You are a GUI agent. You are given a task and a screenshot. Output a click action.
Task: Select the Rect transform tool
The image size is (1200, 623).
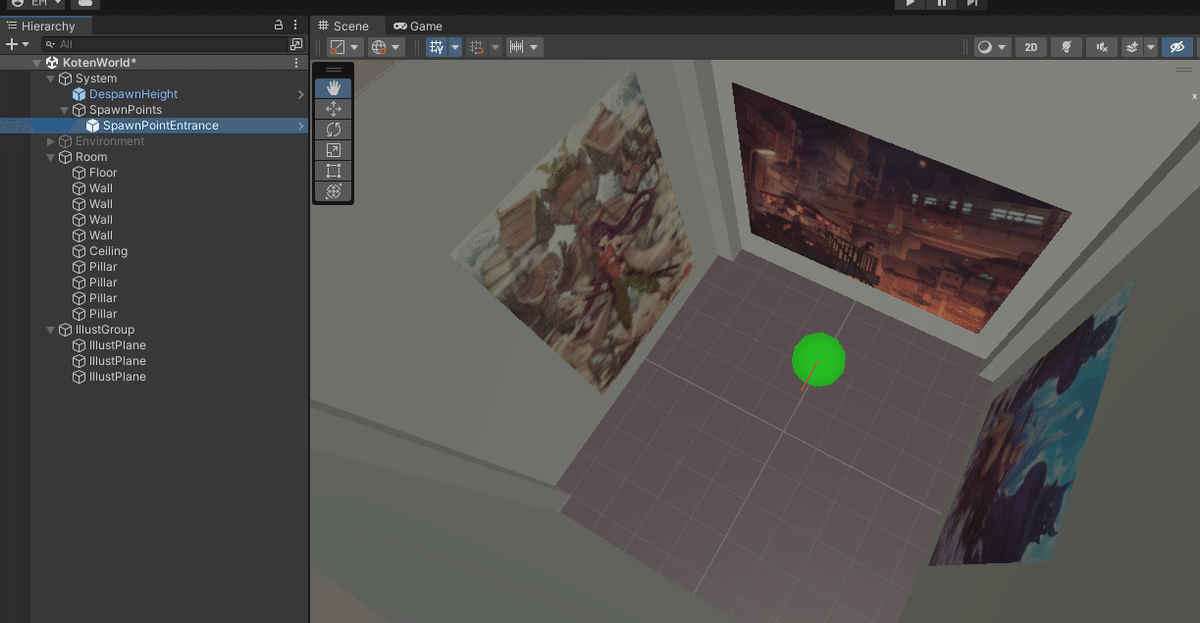point(334,170)
